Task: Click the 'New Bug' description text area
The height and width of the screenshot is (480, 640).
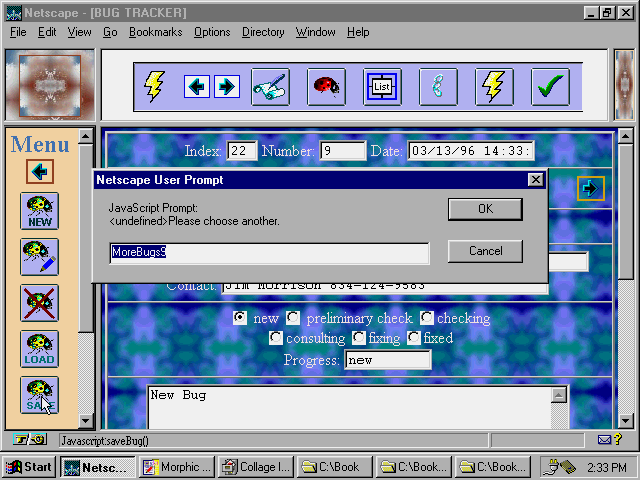Action: click(349, 407)
